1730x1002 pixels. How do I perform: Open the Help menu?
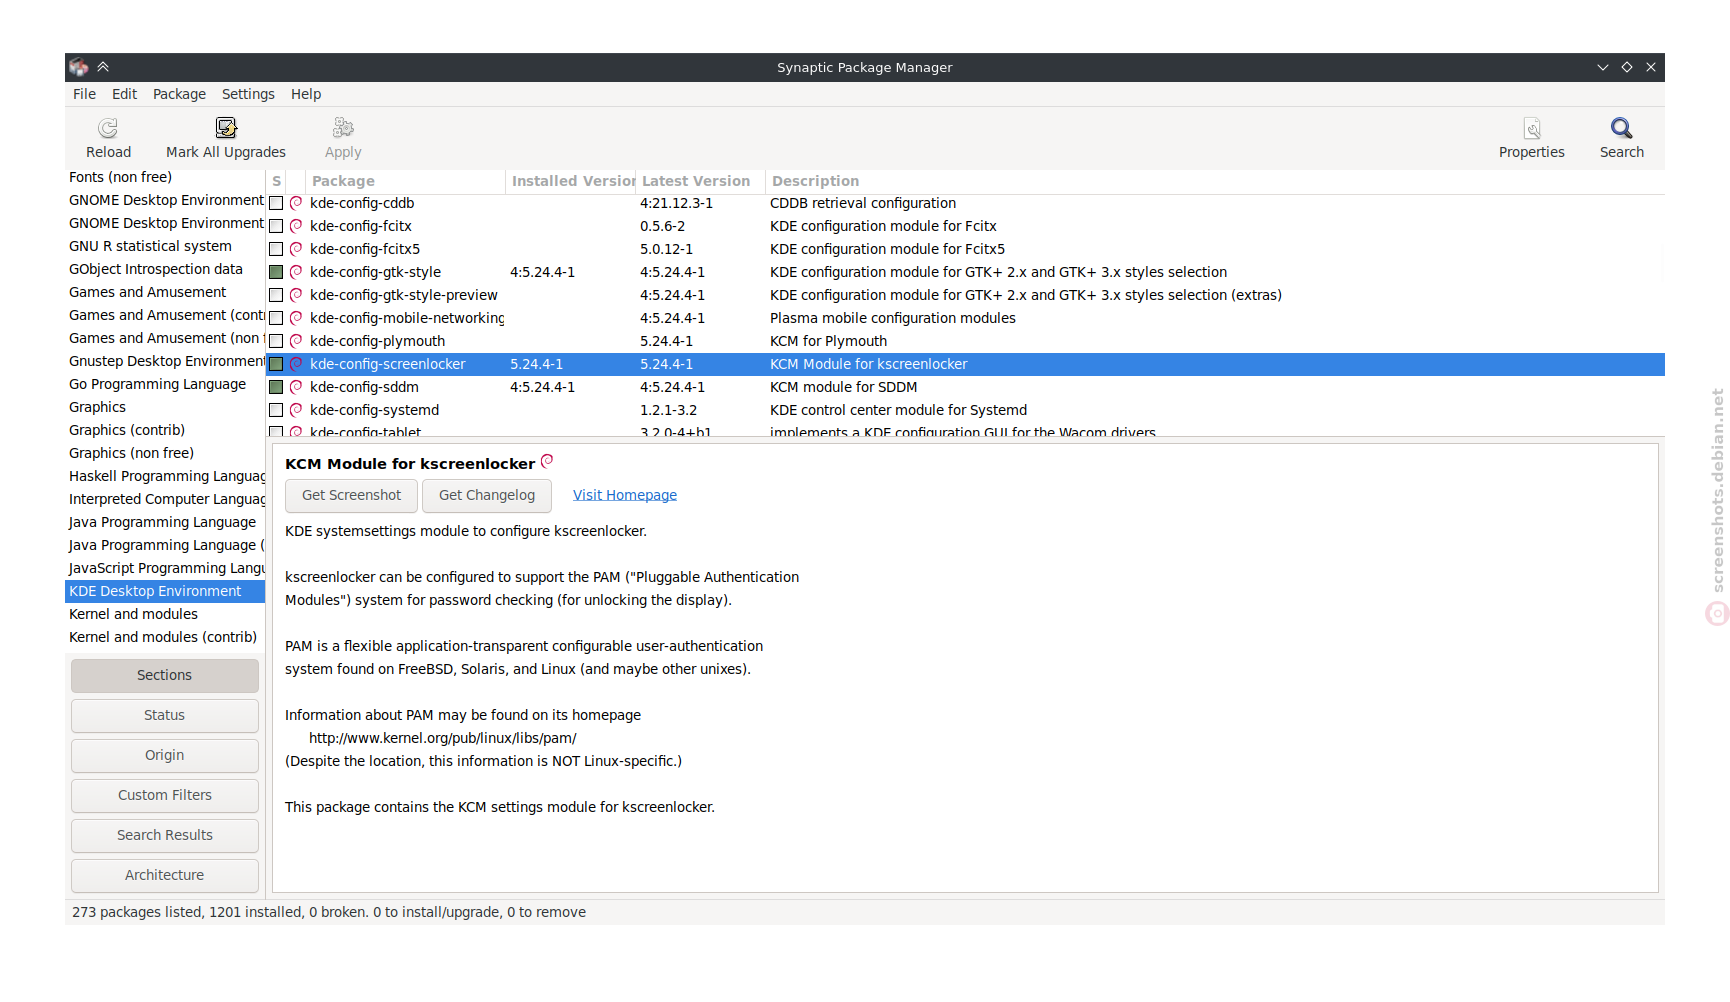coord(306,94)
